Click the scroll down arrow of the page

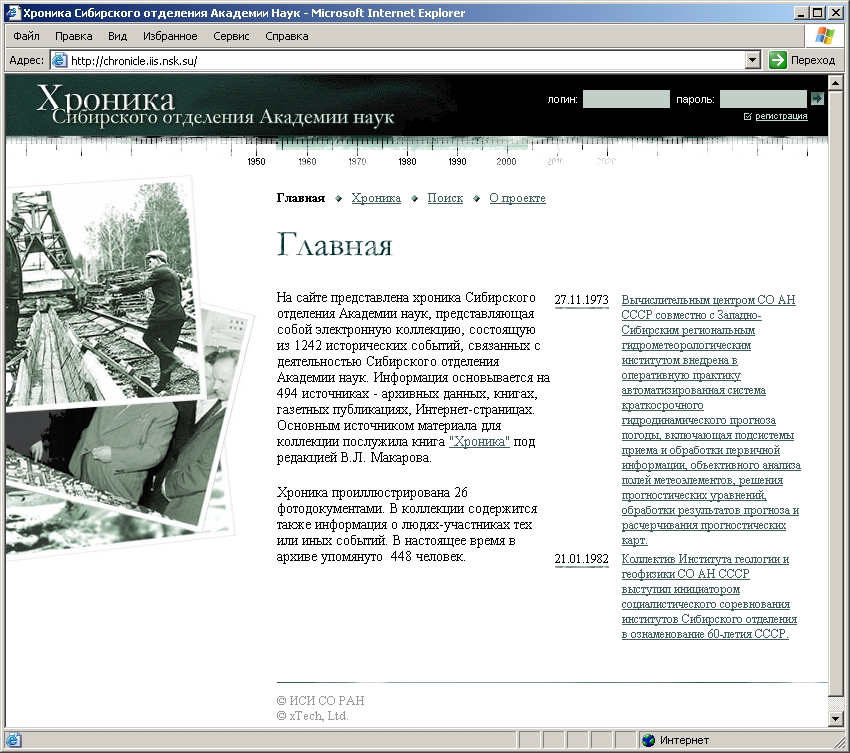click(x=835, y=719)
